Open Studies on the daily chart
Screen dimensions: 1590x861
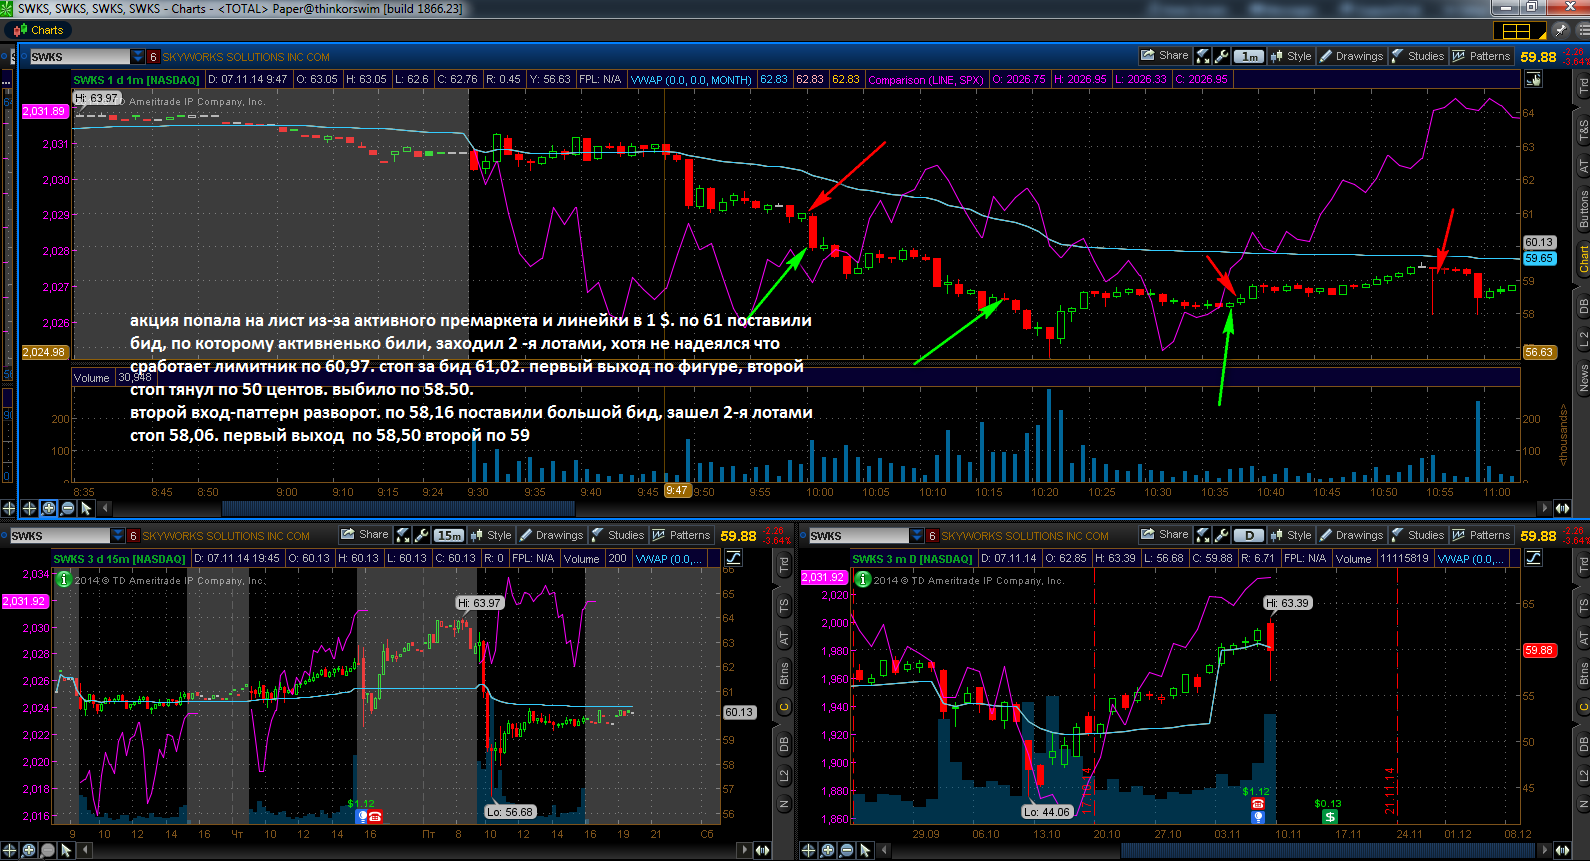click(x=1417, y=535)
